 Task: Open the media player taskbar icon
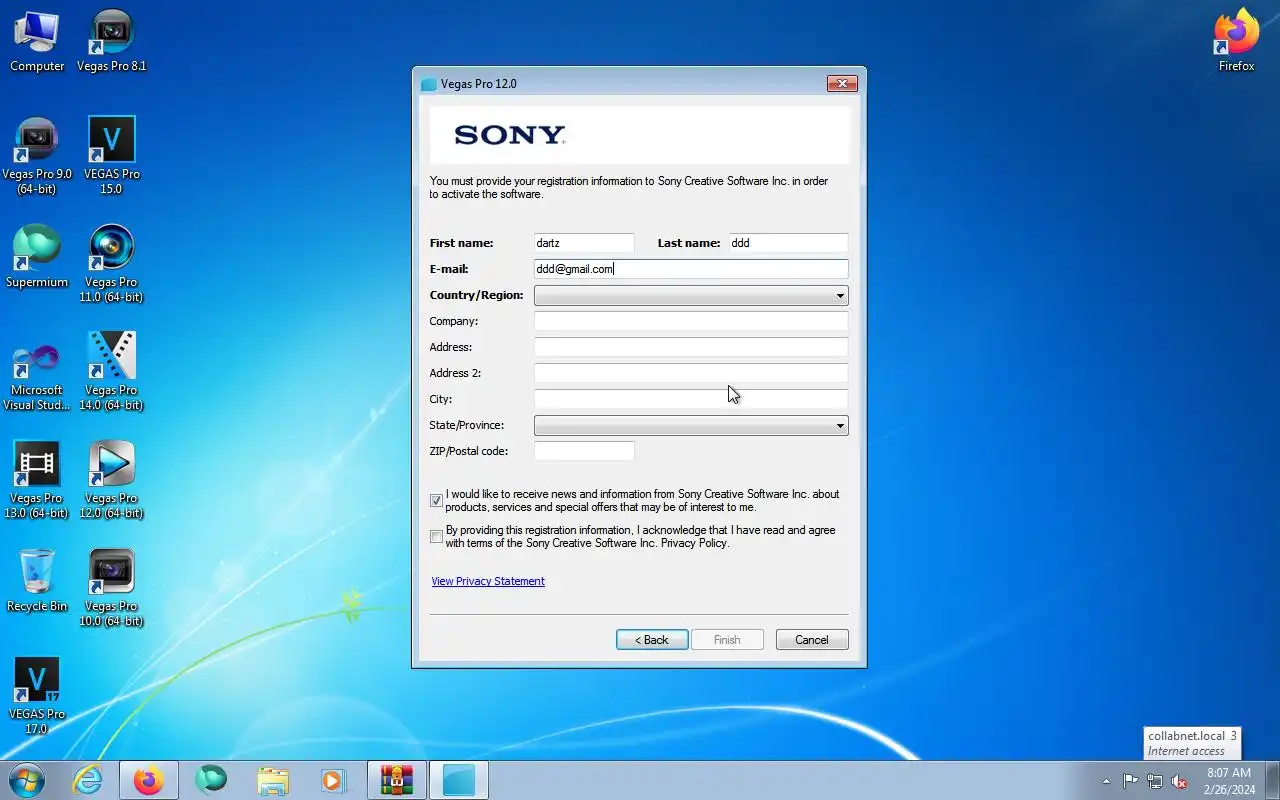coord(333,780)
